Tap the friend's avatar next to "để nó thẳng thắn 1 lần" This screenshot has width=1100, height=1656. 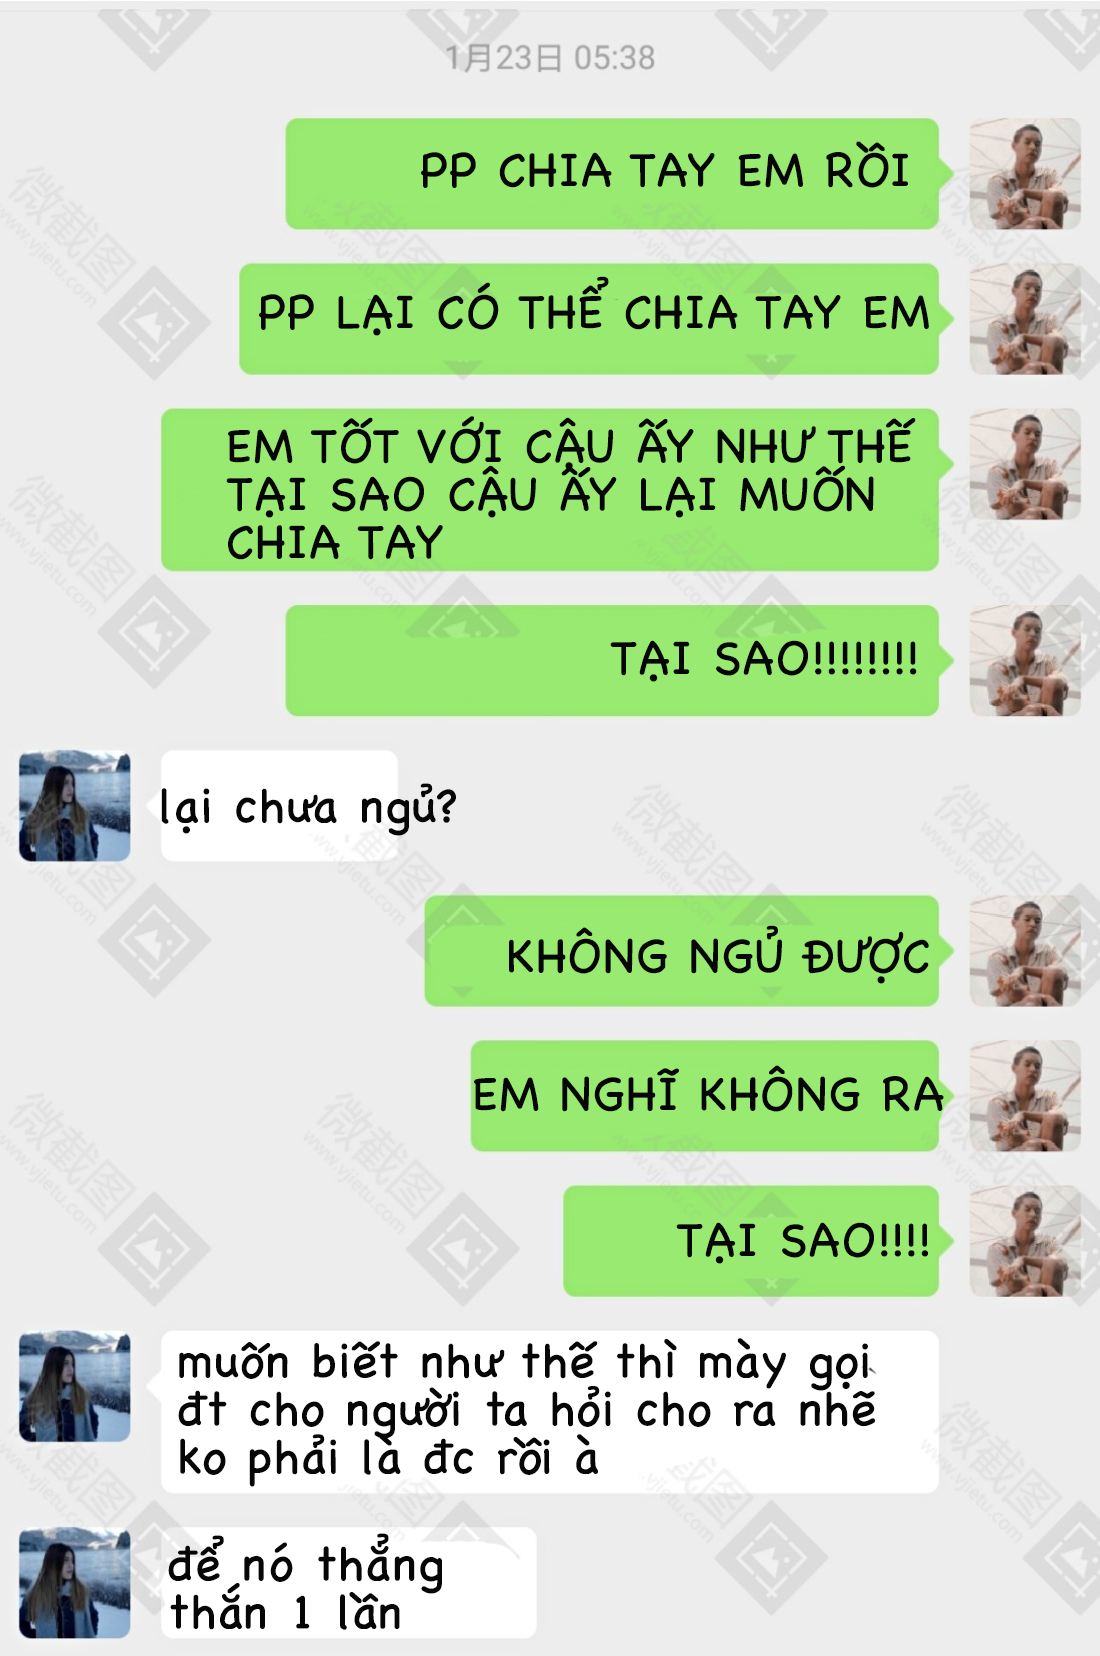click(75, 1582)
